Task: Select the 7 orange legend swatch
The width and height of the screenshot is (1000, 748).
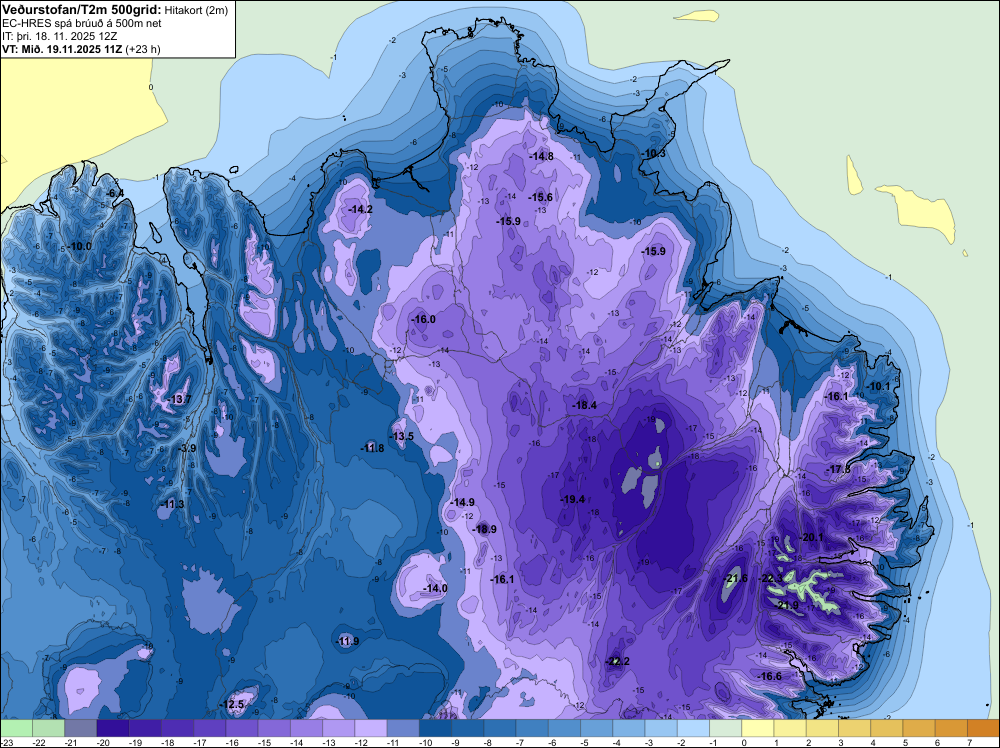Action: 983,728
